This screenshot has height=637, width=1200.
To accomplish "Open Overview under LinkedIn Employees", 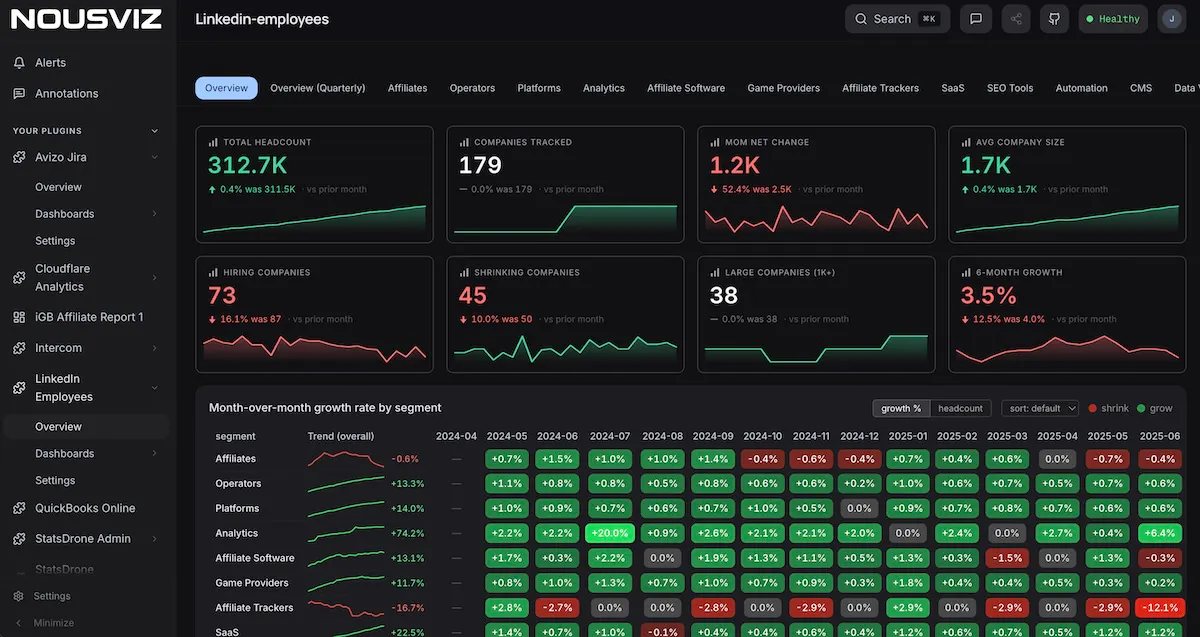I will [86, 427].
